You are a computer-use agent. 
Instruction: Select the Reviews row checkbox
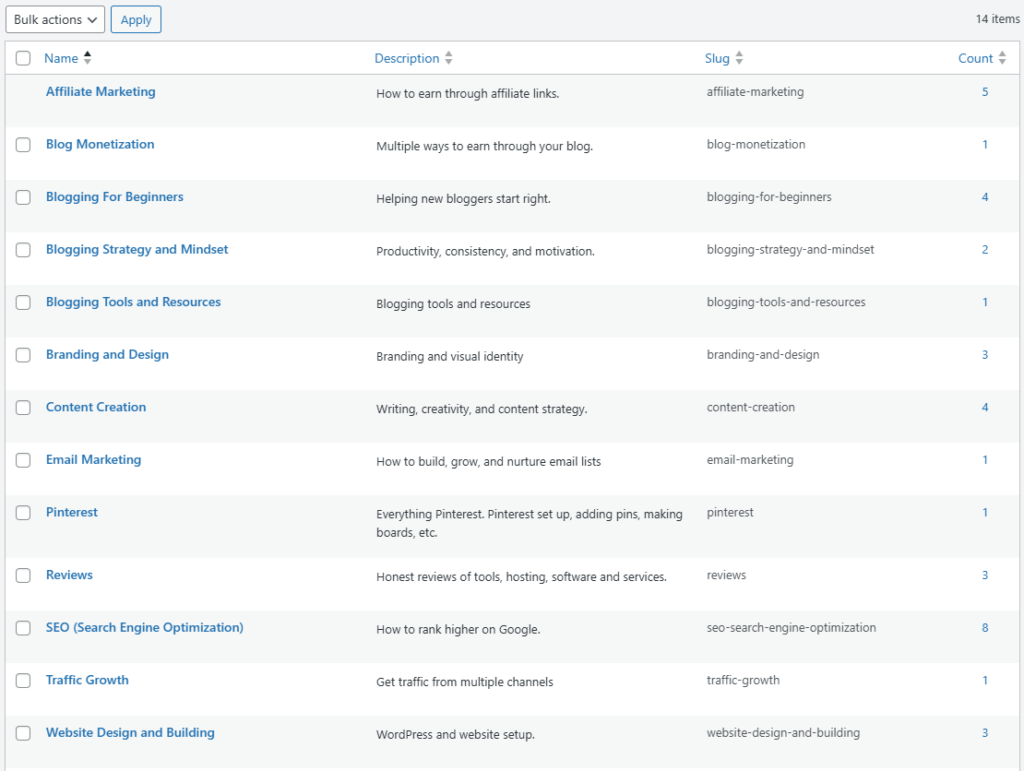point(23,575)
